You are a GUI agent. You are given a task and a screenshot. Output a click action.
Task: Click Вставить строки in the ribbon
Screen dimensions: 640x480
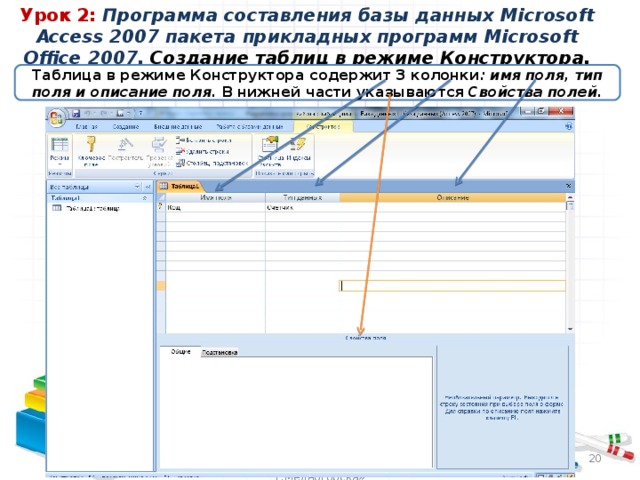click(204, 140)
